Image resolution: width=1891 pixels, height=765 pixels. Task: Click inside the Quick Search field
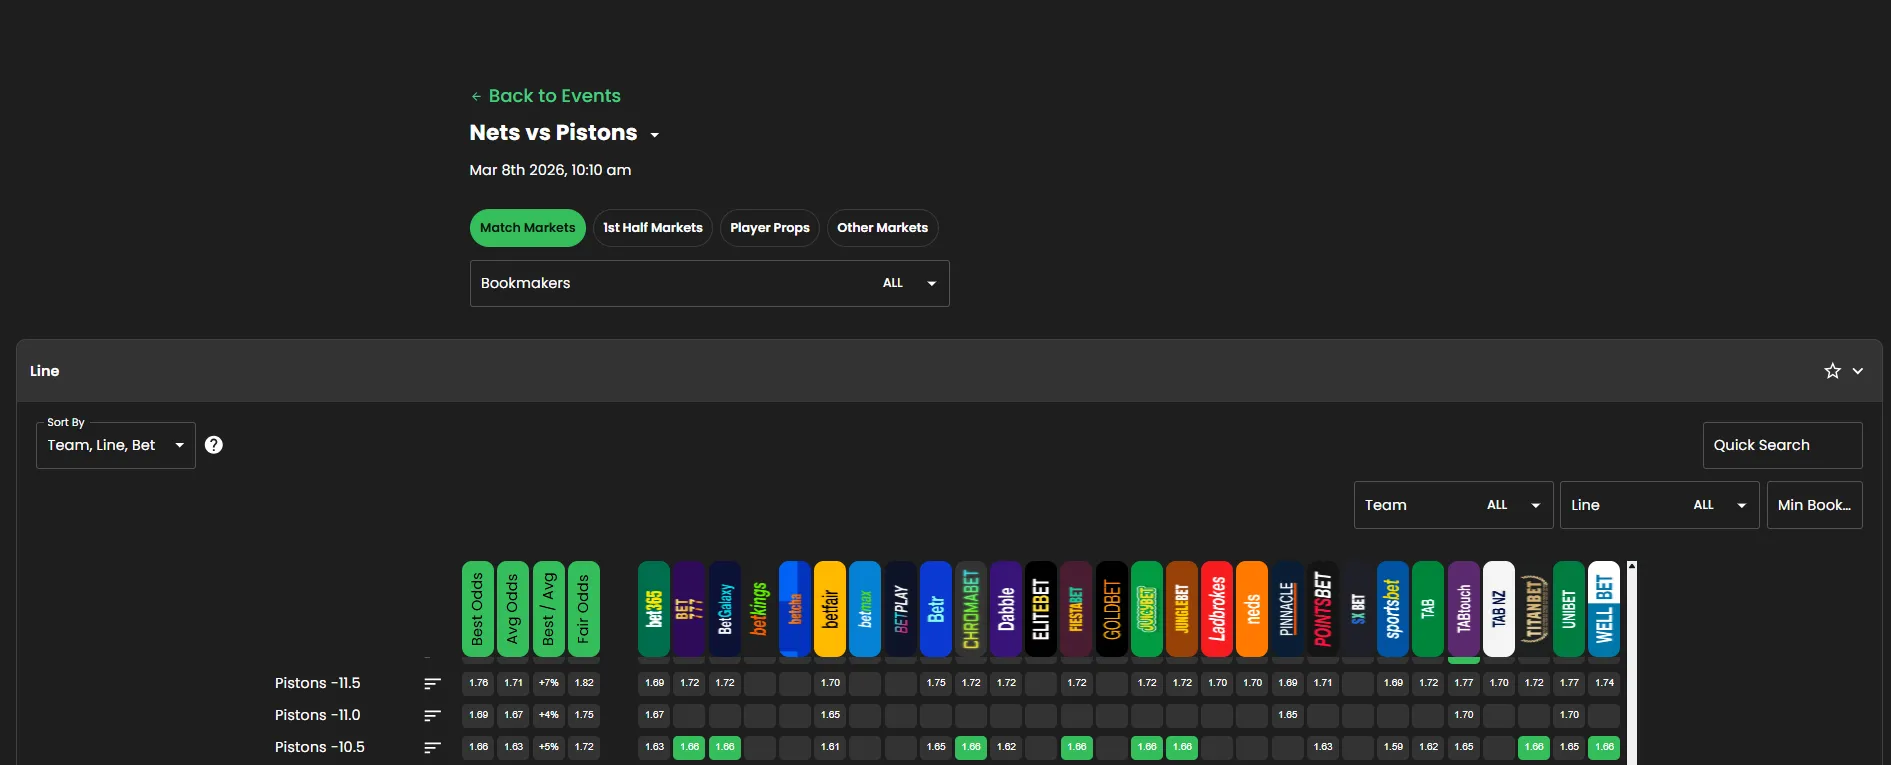[x=1783, y=445]
